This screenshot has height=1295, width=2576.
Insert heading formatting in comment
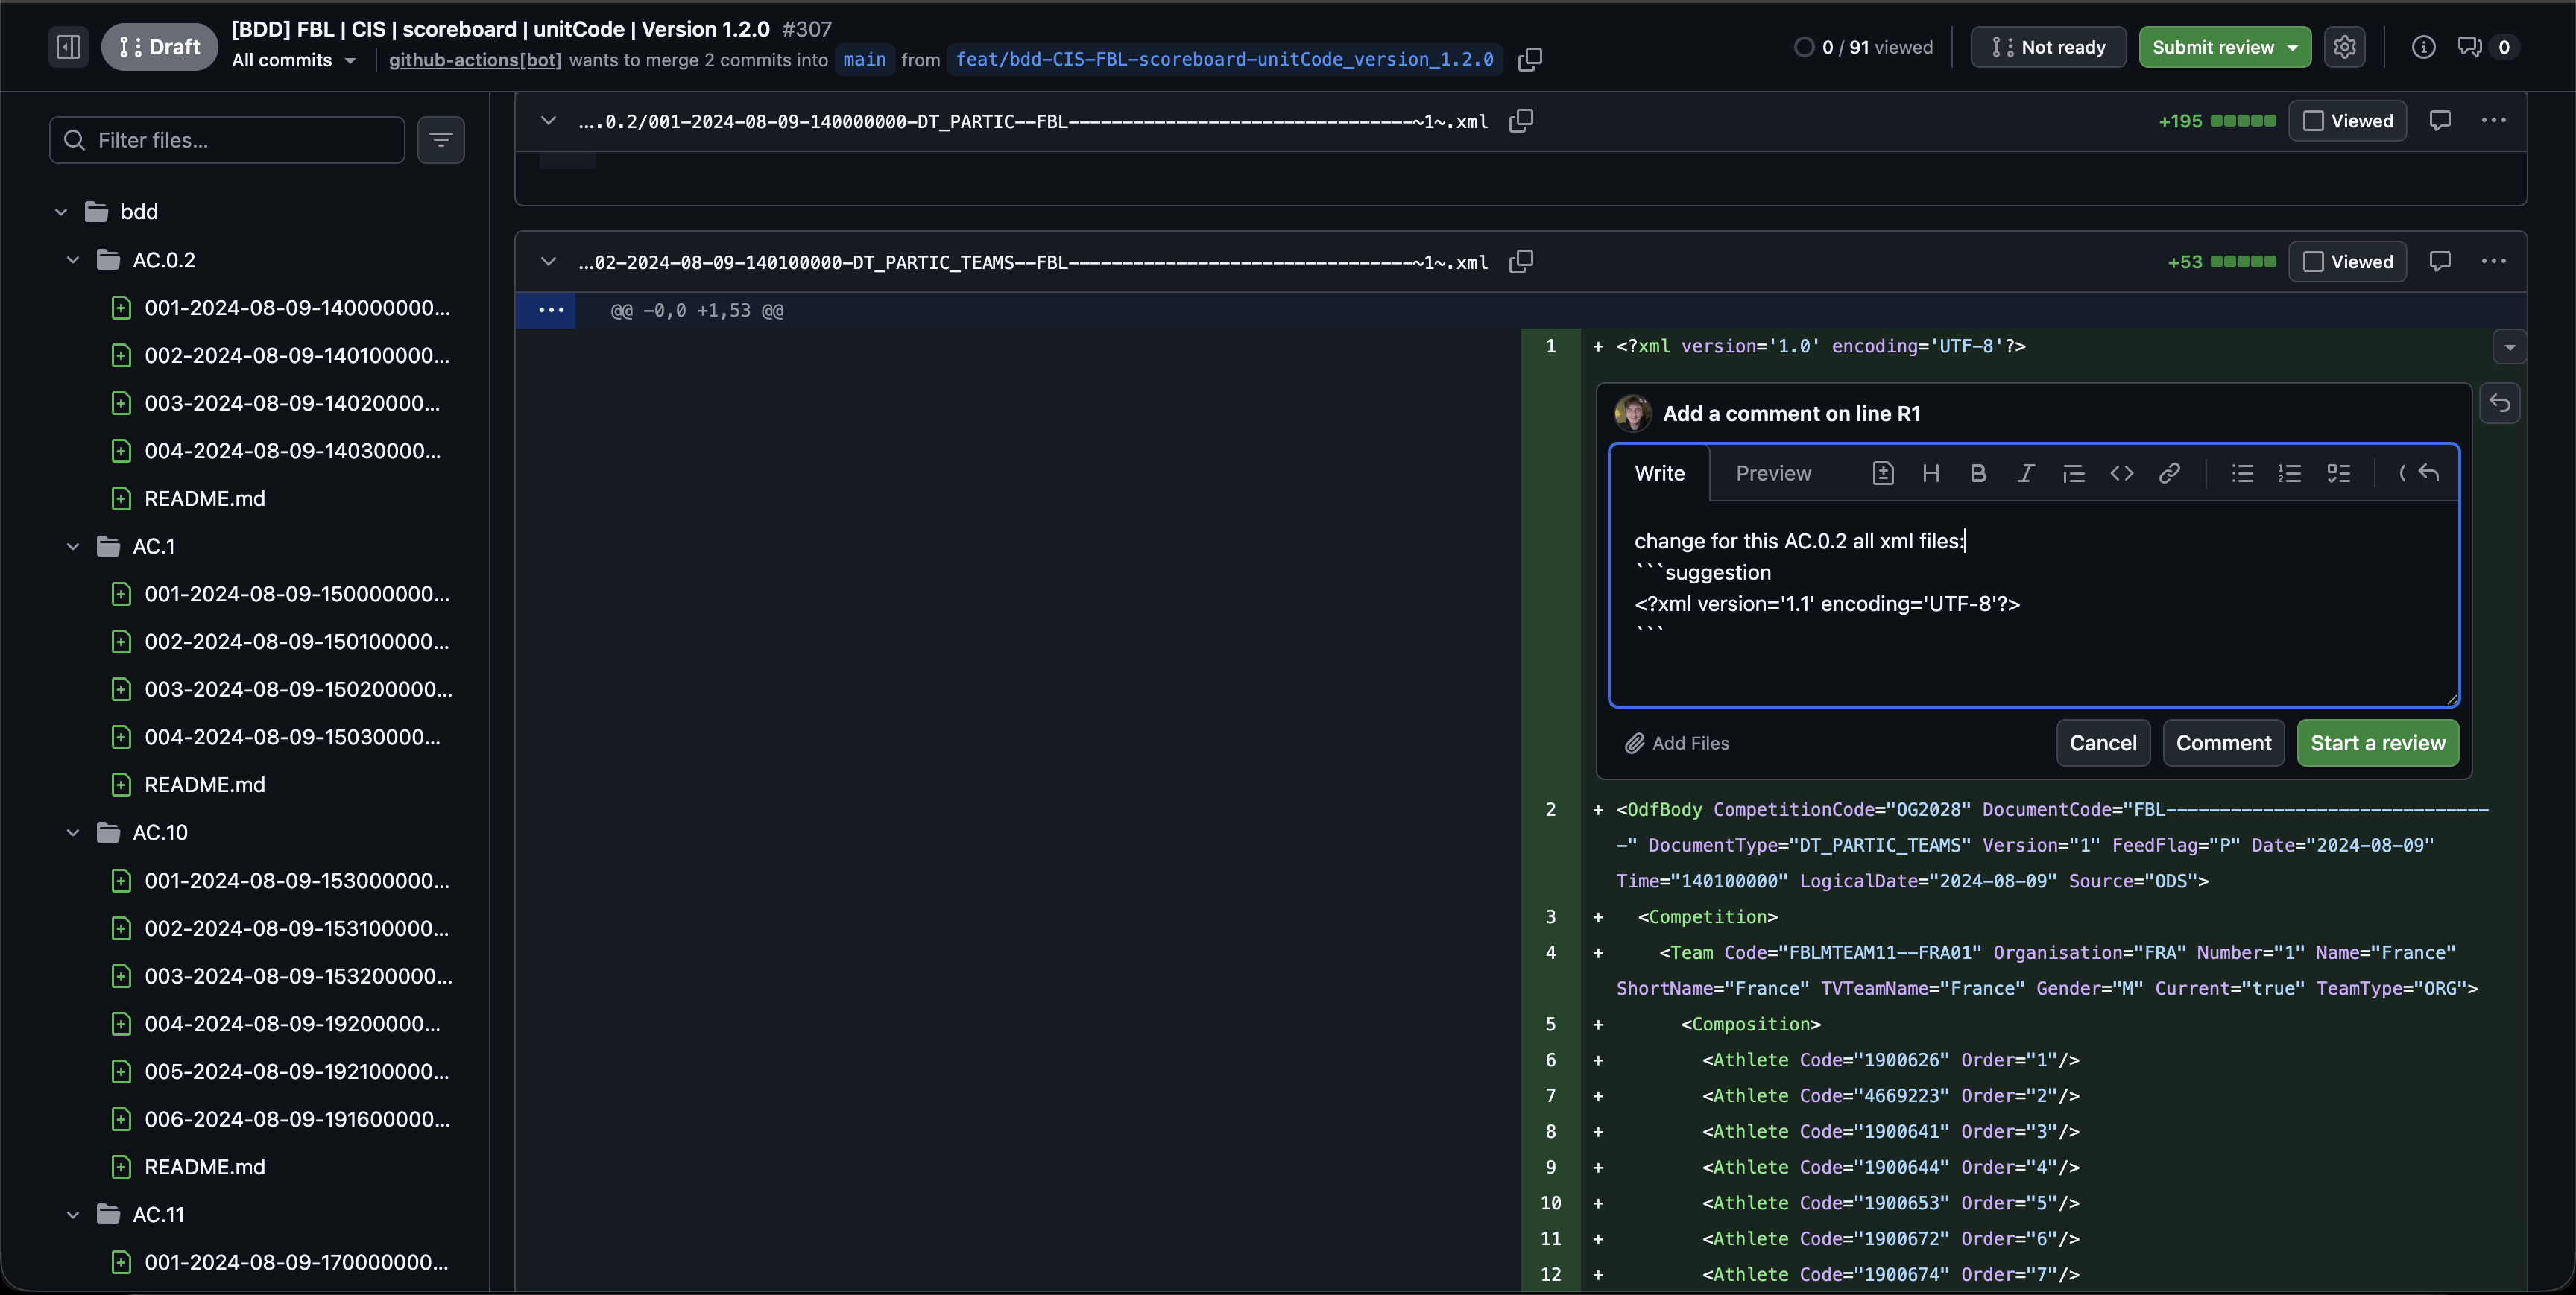[1930, 473]
